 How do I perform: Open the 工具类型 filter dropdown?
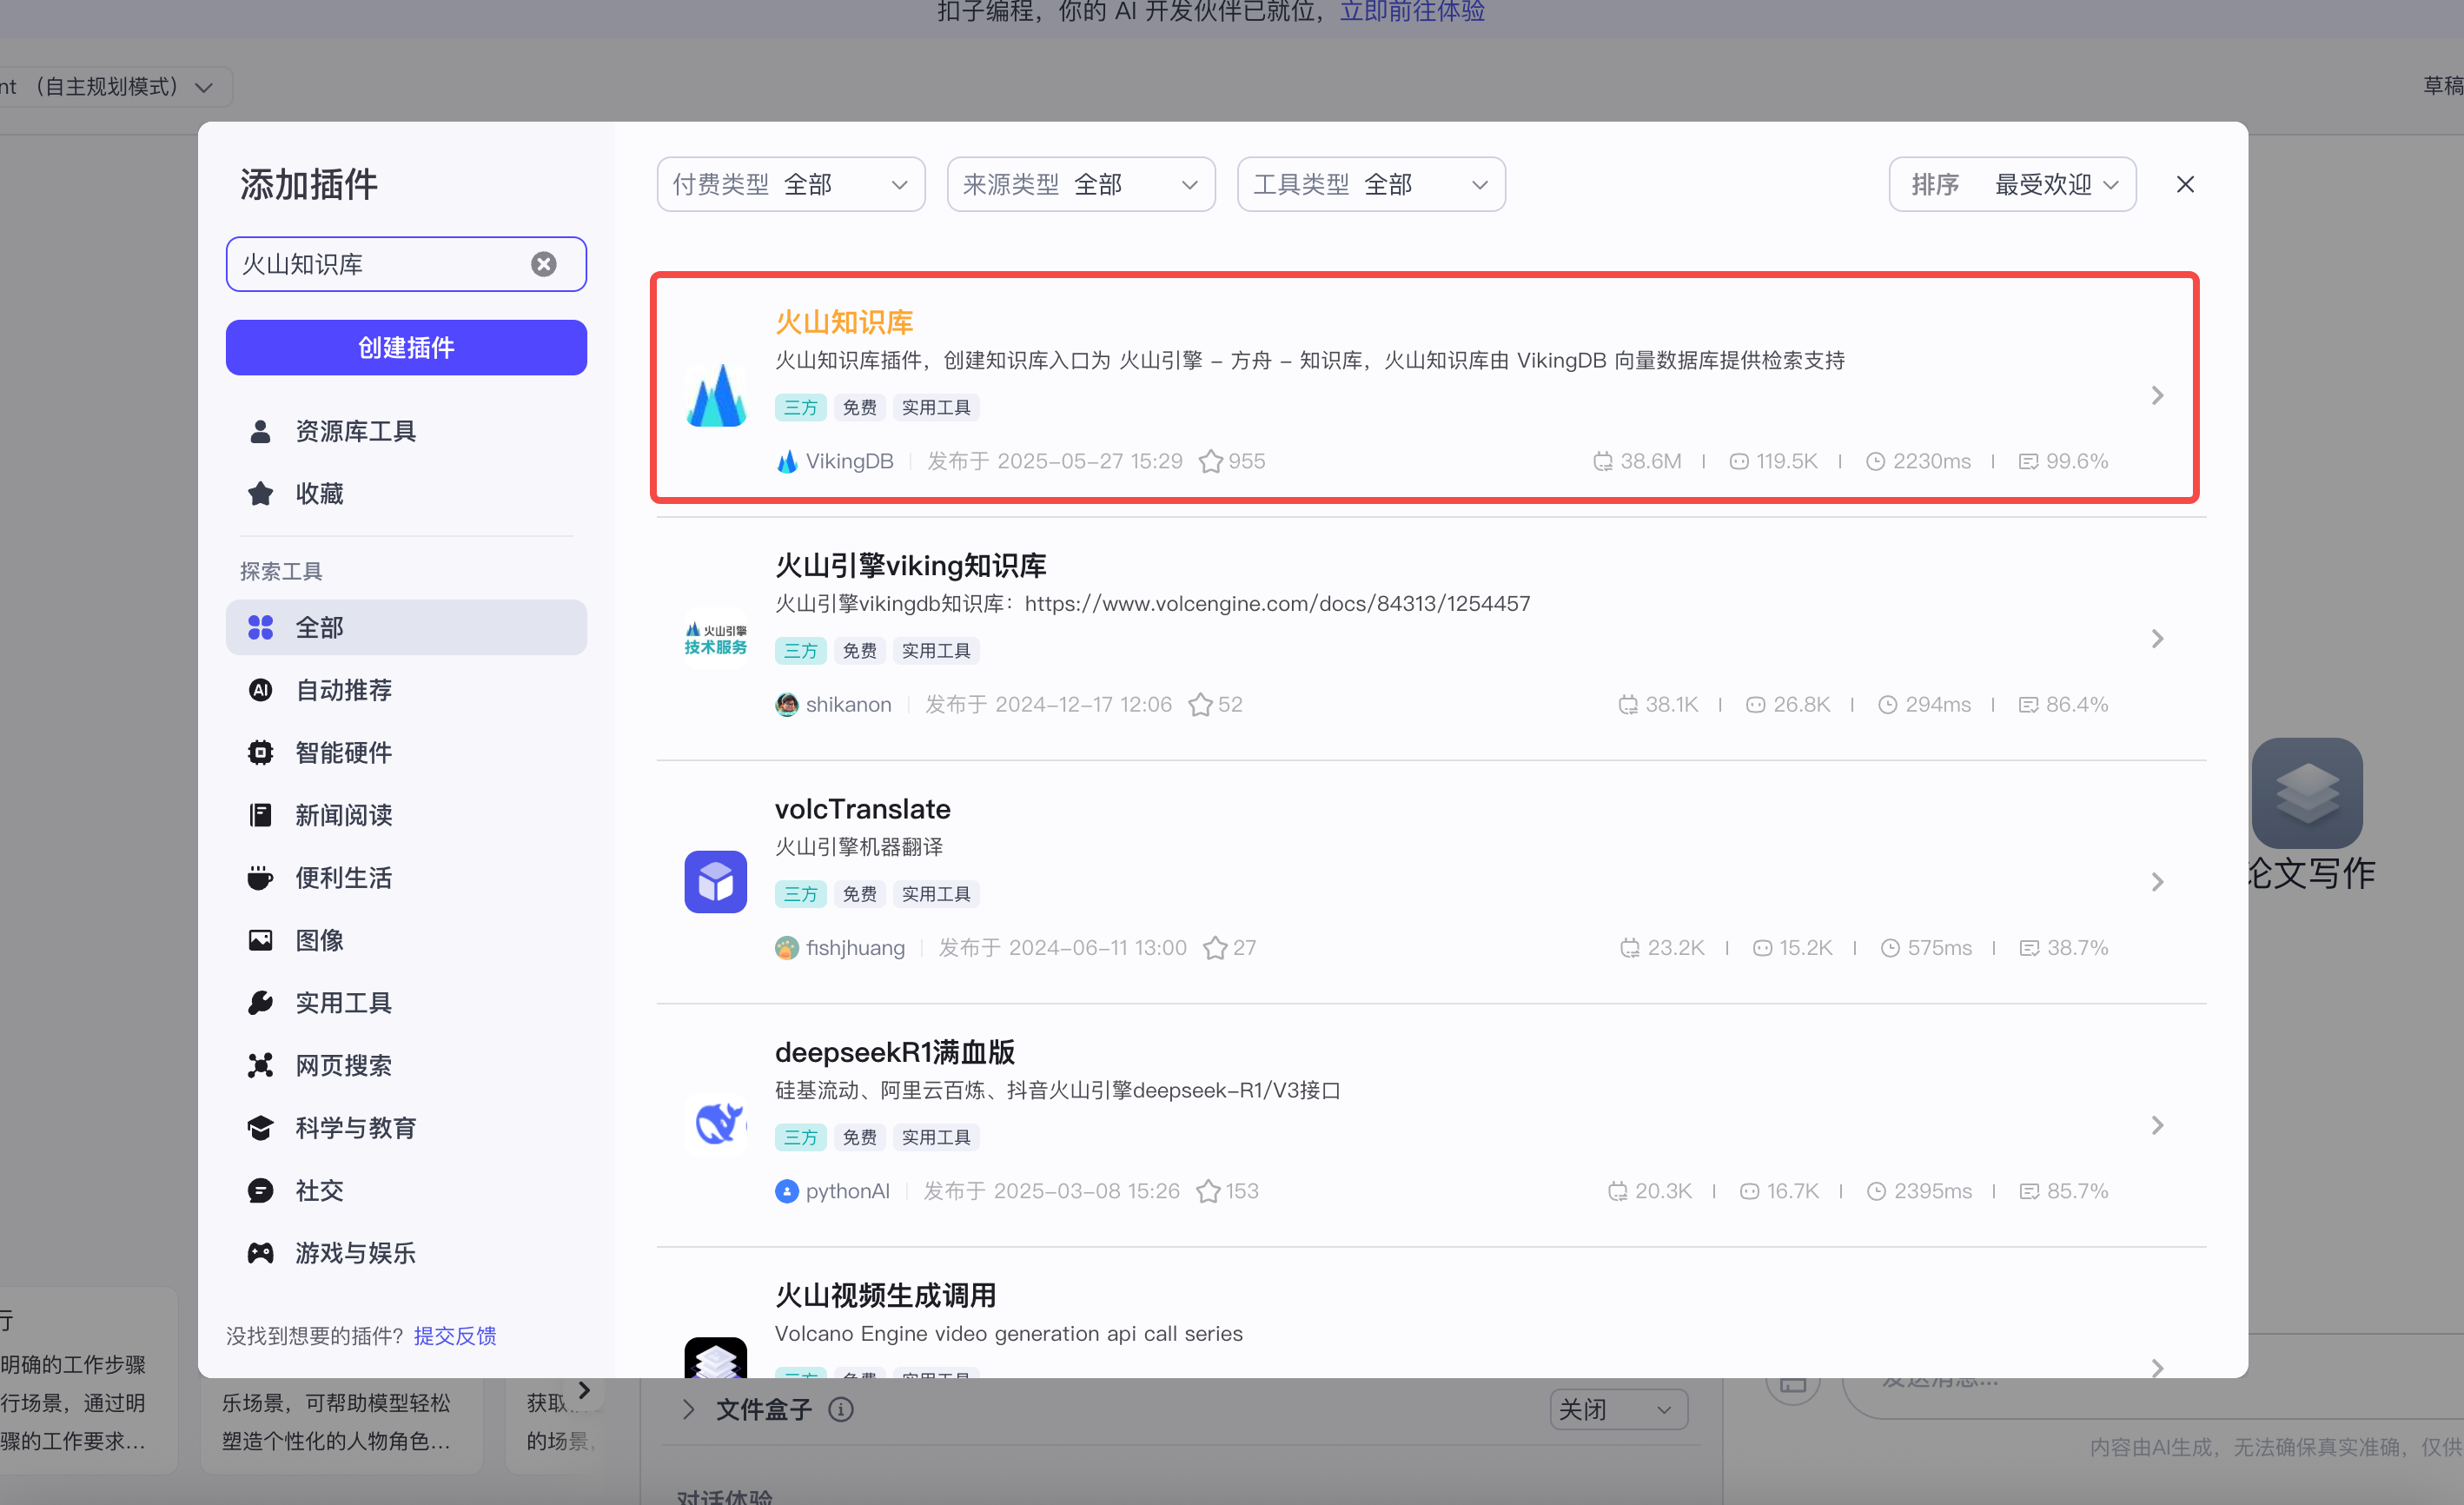tap(1371, 184)
